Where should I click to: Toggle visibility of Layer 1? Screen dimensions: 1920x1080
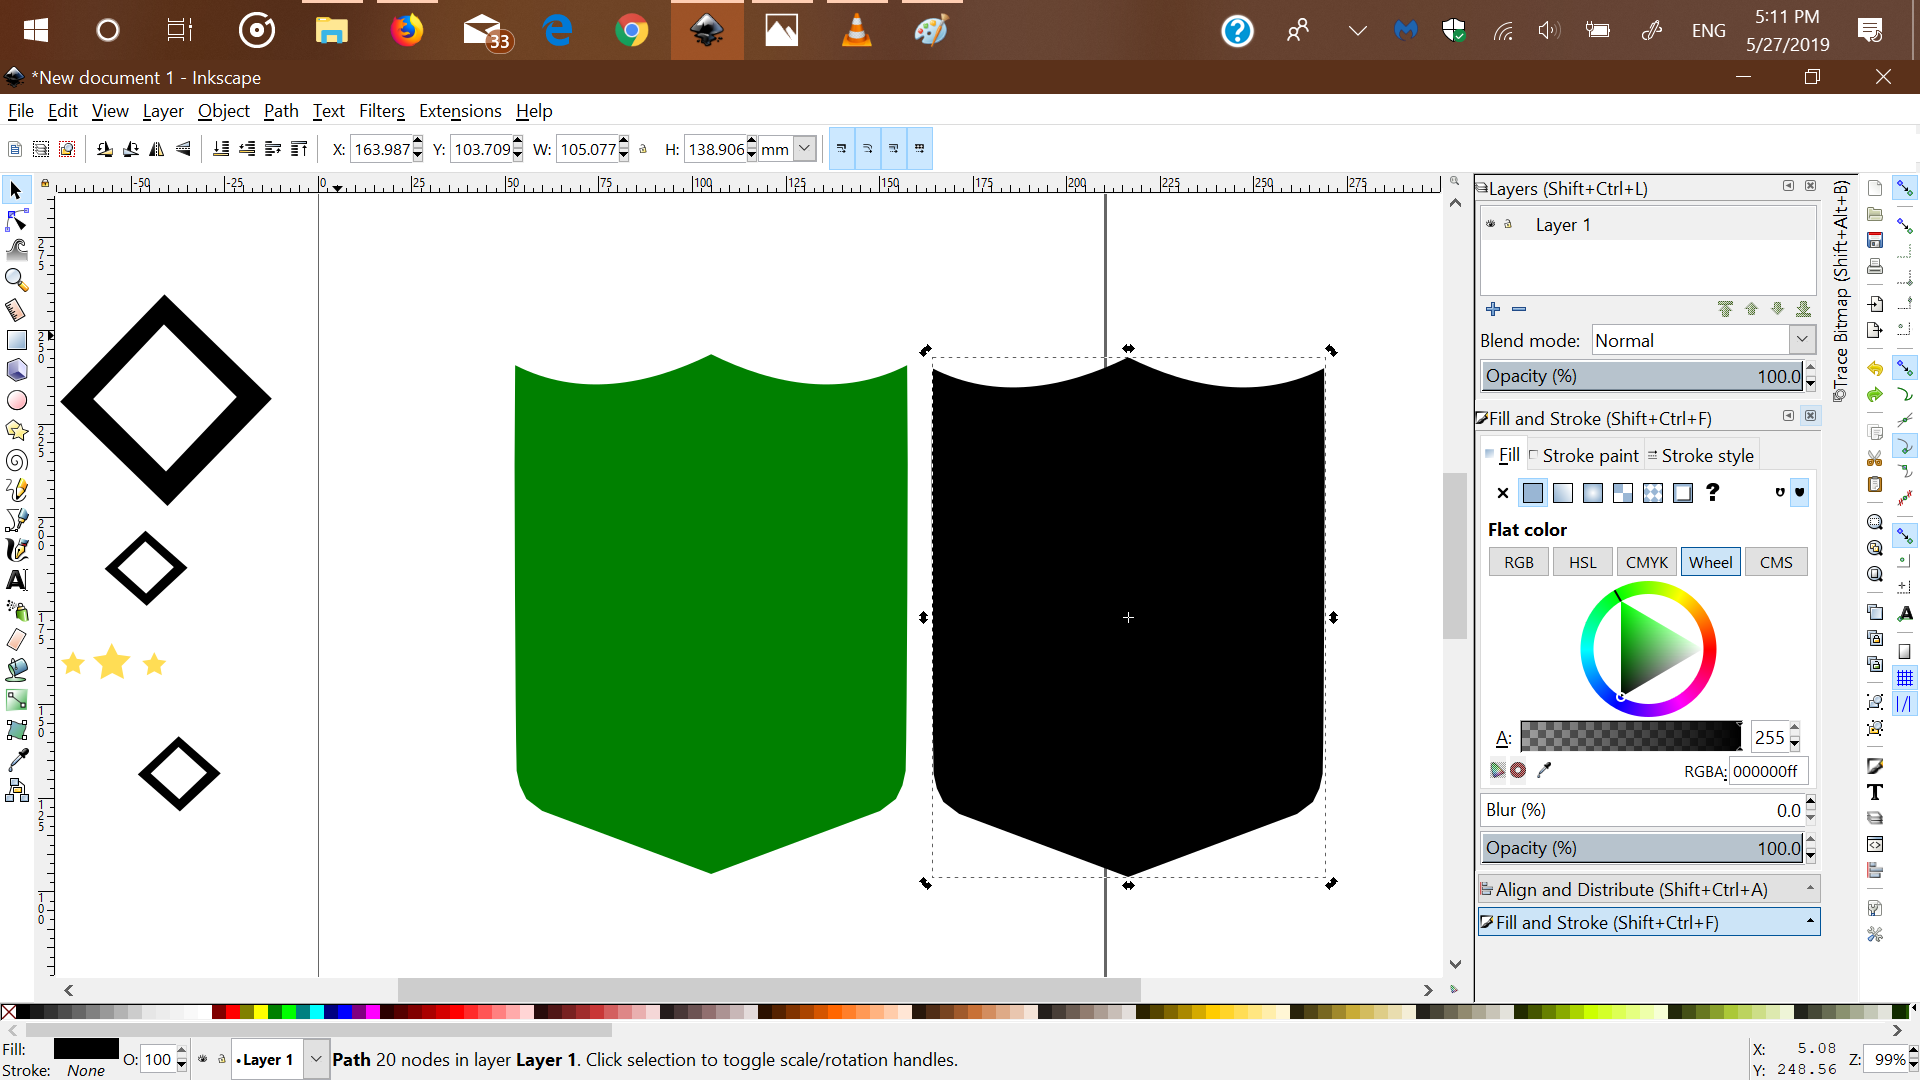[x=1490, y=224]
